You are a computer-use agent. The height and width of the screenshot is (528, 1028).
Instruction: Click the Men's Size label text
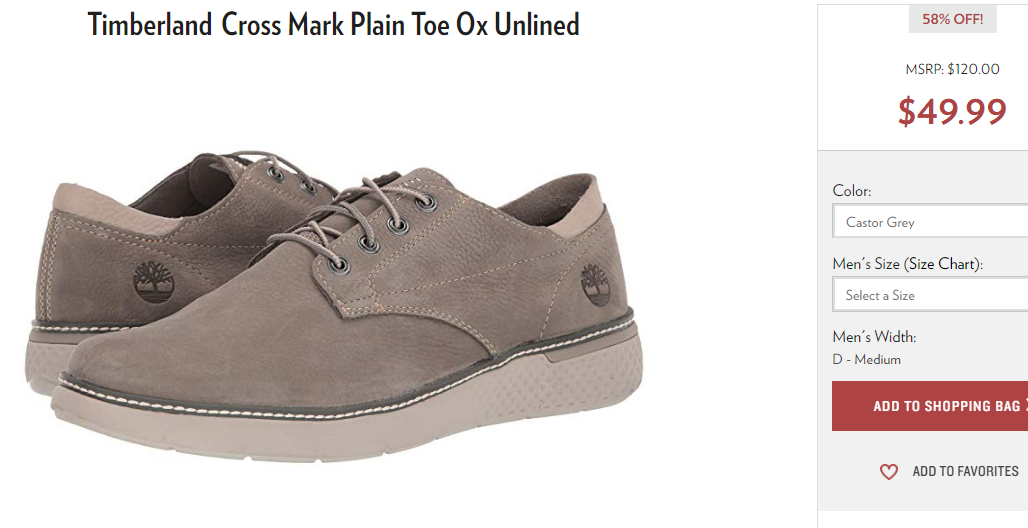coord(865,264)
